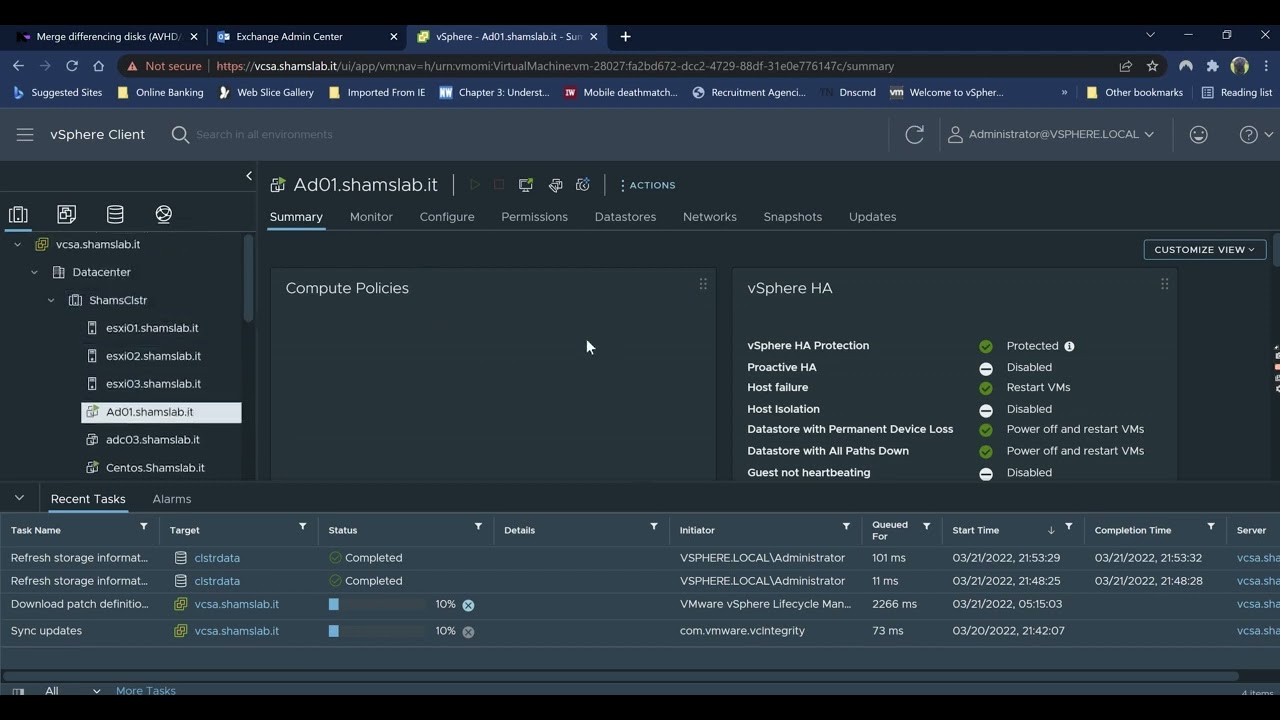Screen dimensions: 1280x720
Task: Open the ACTIONS menu
Action: pyautogui.click(x=647, y=185)
